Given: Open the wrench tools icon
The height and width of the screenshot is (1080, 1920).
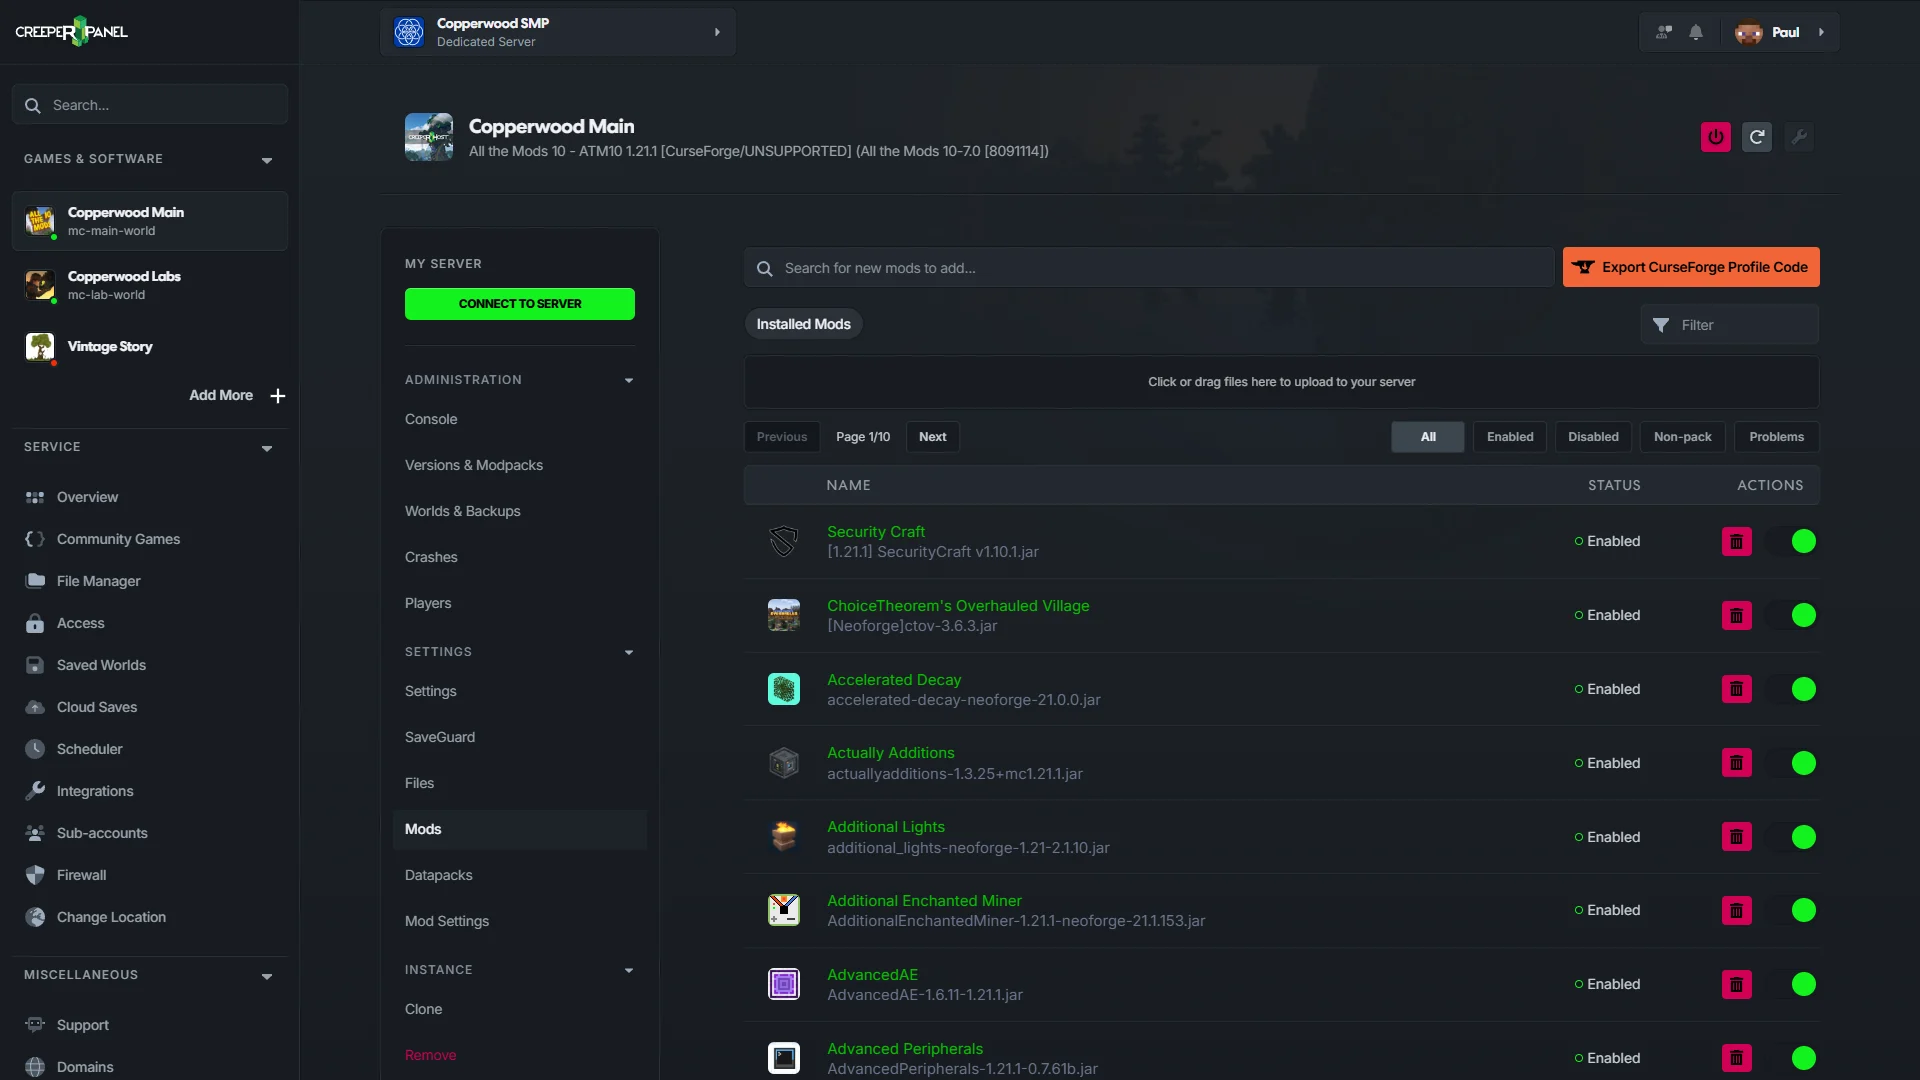Looking at the screenshot, I should (x=1799, y=137).
